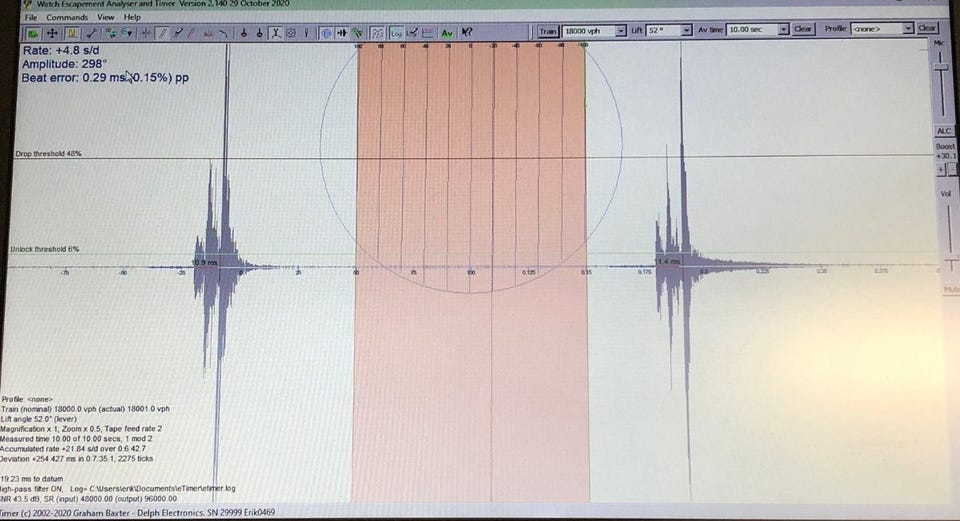Click the Beat error 0.29 ms readout
This screenshot has height=521, width=960.
pos(105,78)
